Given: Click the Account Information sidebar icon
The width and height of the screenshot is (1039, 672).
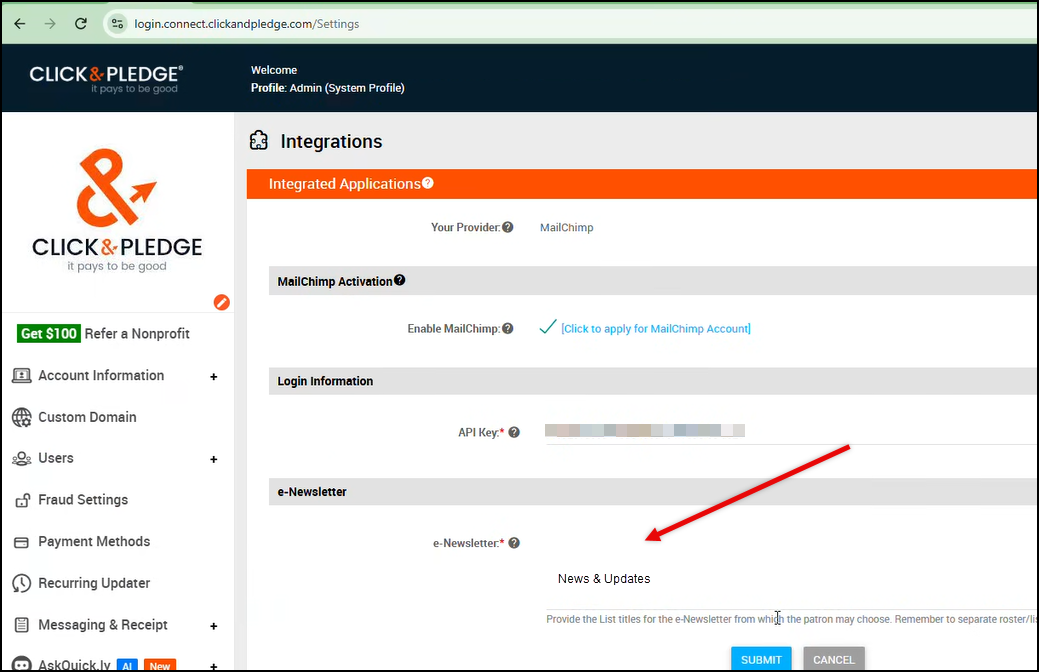Looking at the screenshot, I should 21,376.
